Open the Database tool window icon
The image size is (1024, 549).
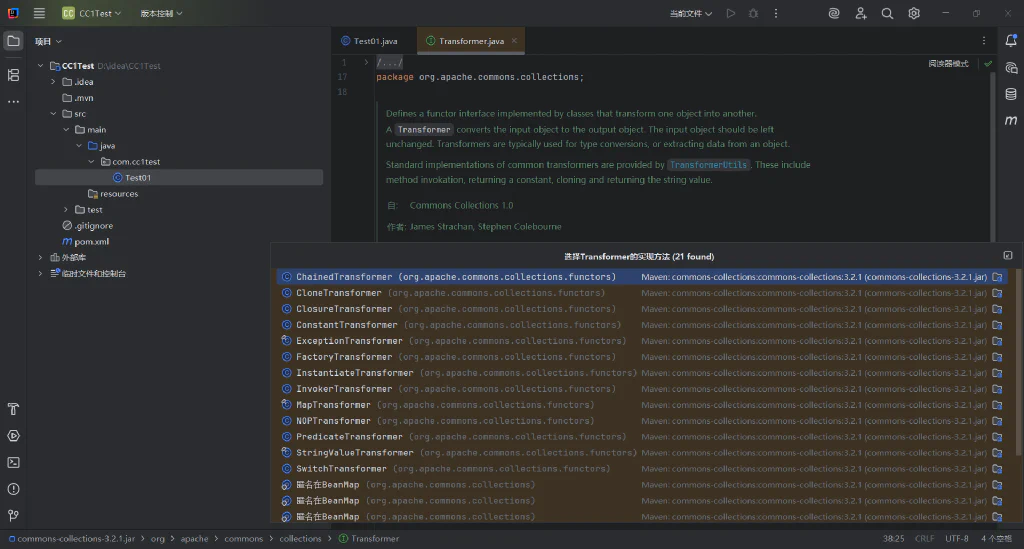[x=1010, y=94]
